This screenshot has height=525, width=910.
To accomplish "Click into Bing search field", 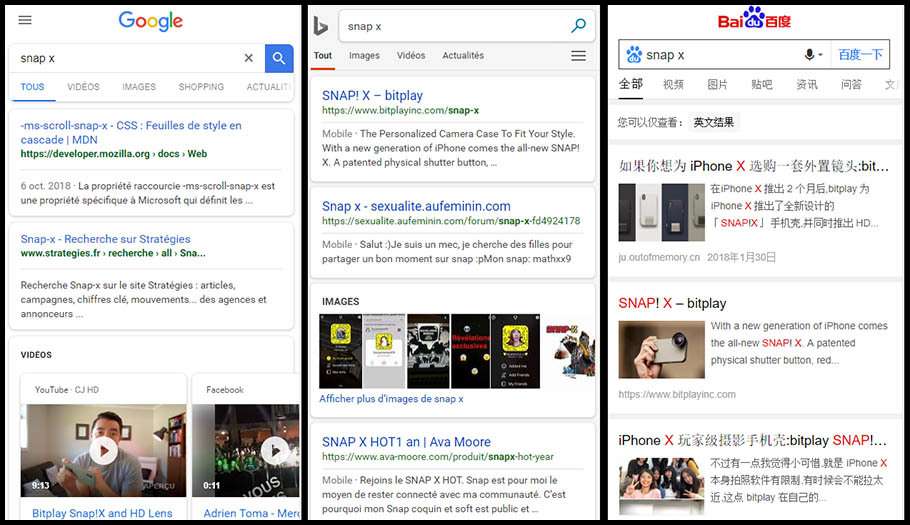I will tap(453, 26).
